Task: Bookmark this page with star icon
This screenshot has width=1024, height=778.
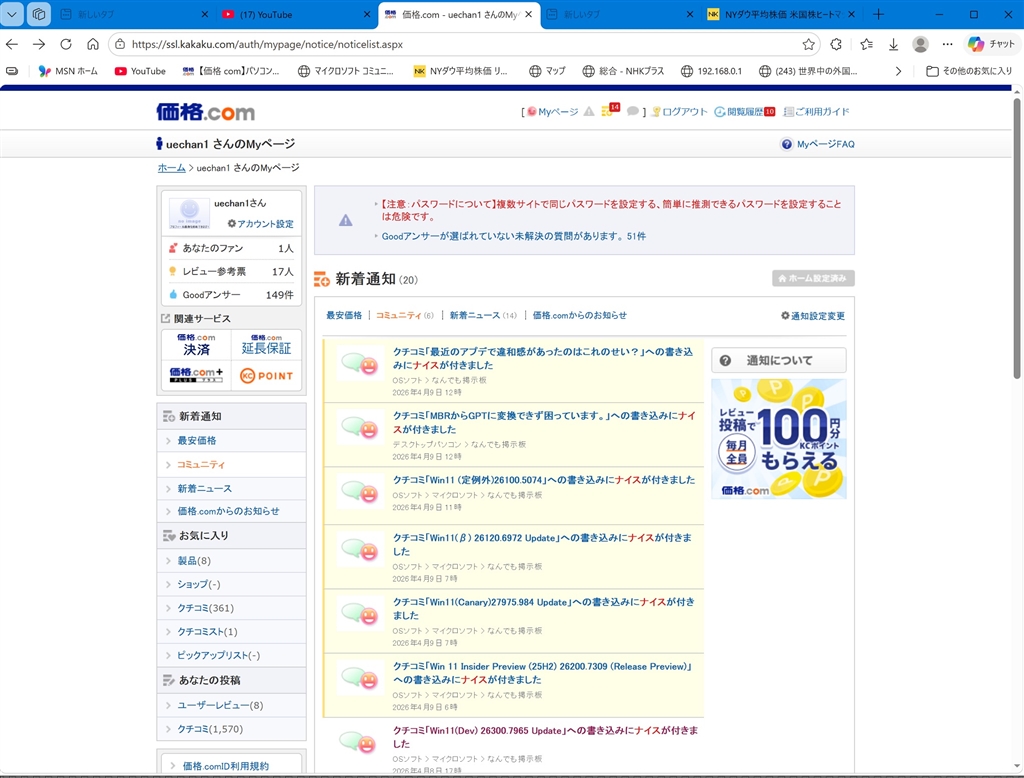Action: [808, 44]
